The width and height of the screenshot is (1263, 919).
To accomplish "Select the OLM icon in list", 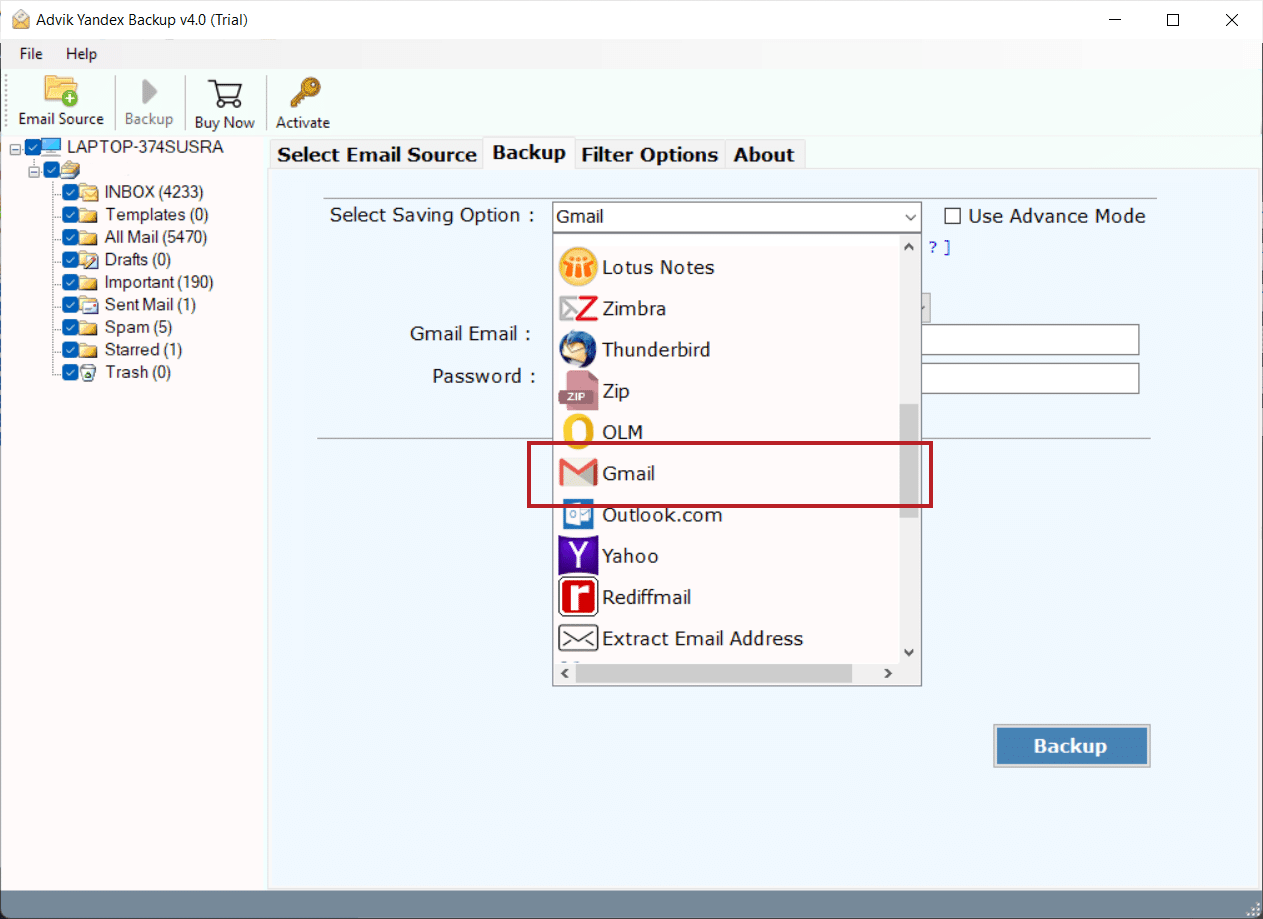I will point(578,432).
